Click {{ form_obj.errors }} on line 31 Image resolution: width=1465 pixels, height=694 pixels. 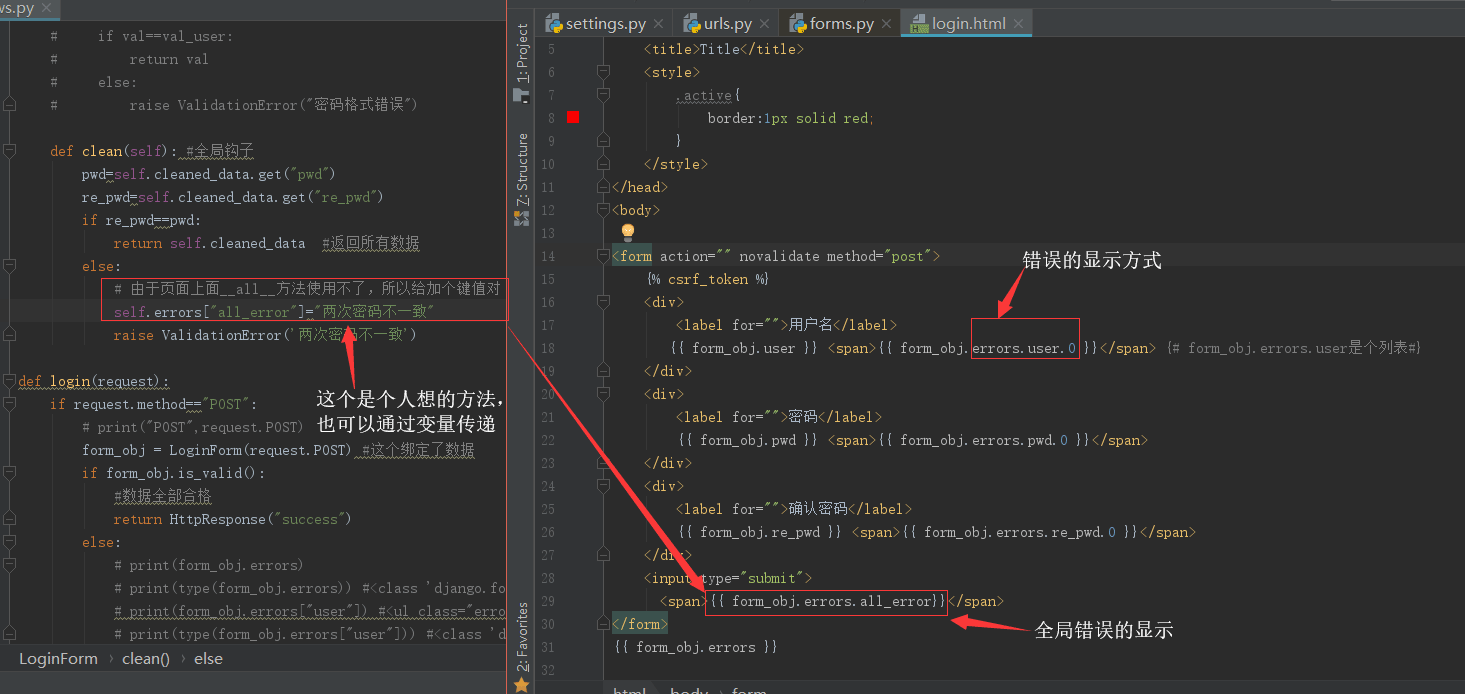coord(696,647)
